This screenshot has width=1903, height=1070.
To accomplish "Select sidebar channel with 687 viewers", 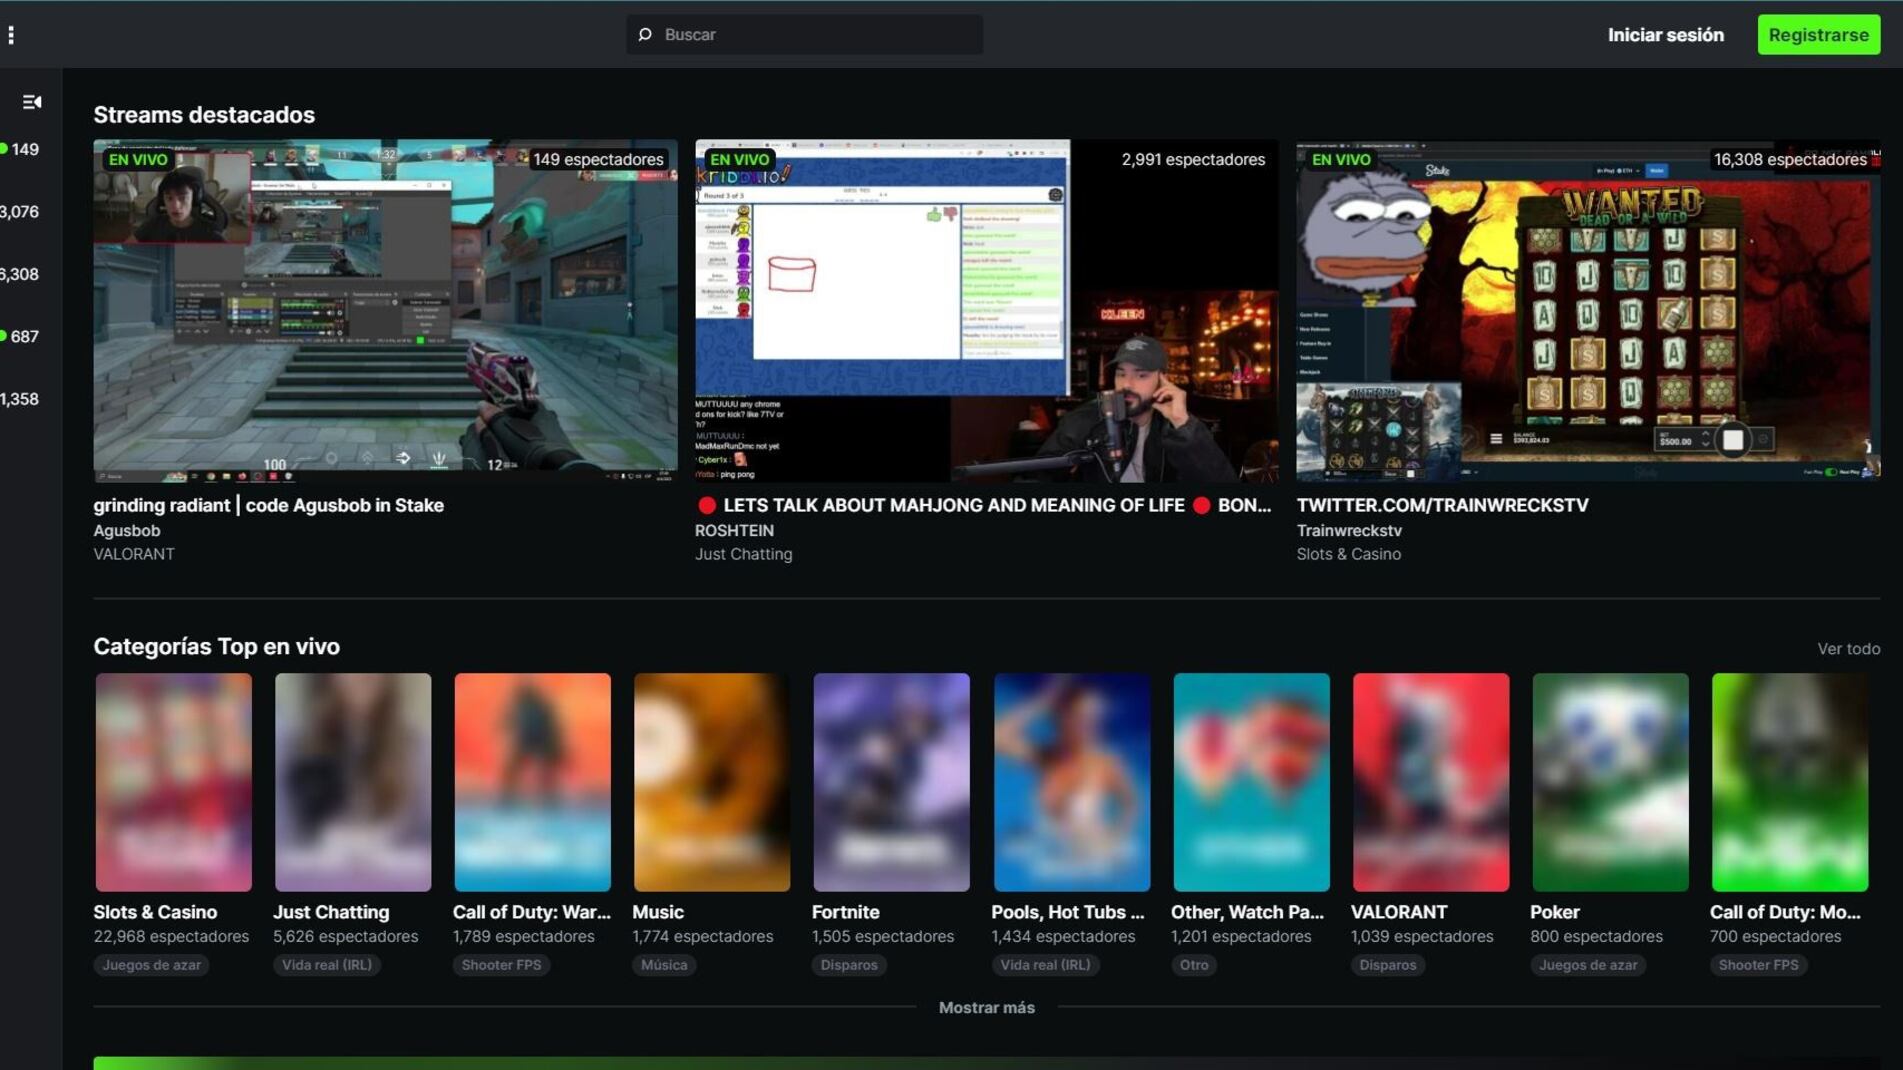I will [x=23, y=337].
